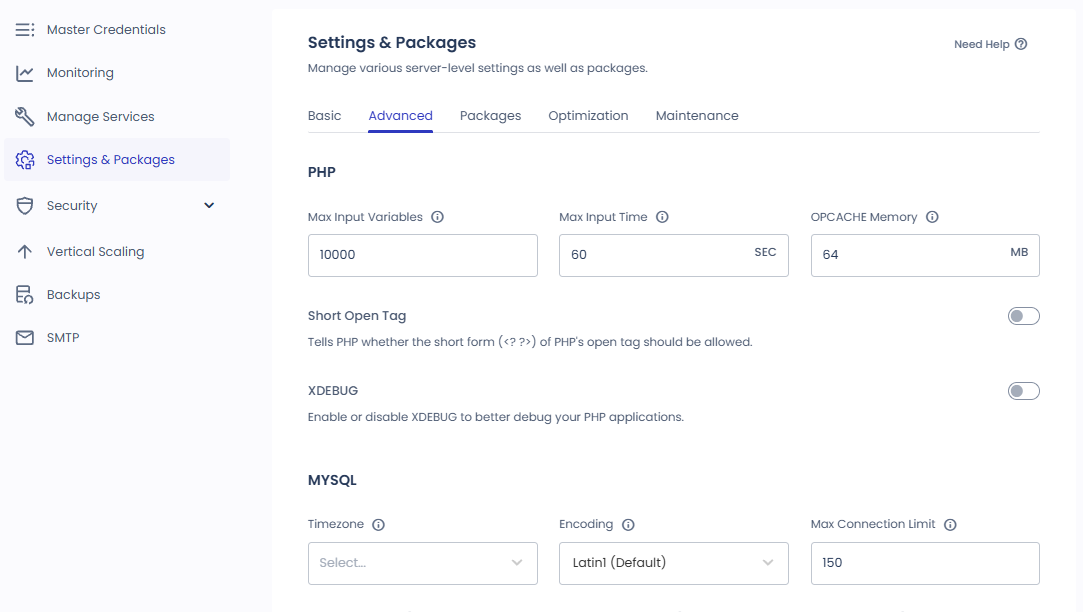The width and height of the screenshot is (1083, 612).
Task: Click info icon next to Max Input Variables
Action: [437, 217]
